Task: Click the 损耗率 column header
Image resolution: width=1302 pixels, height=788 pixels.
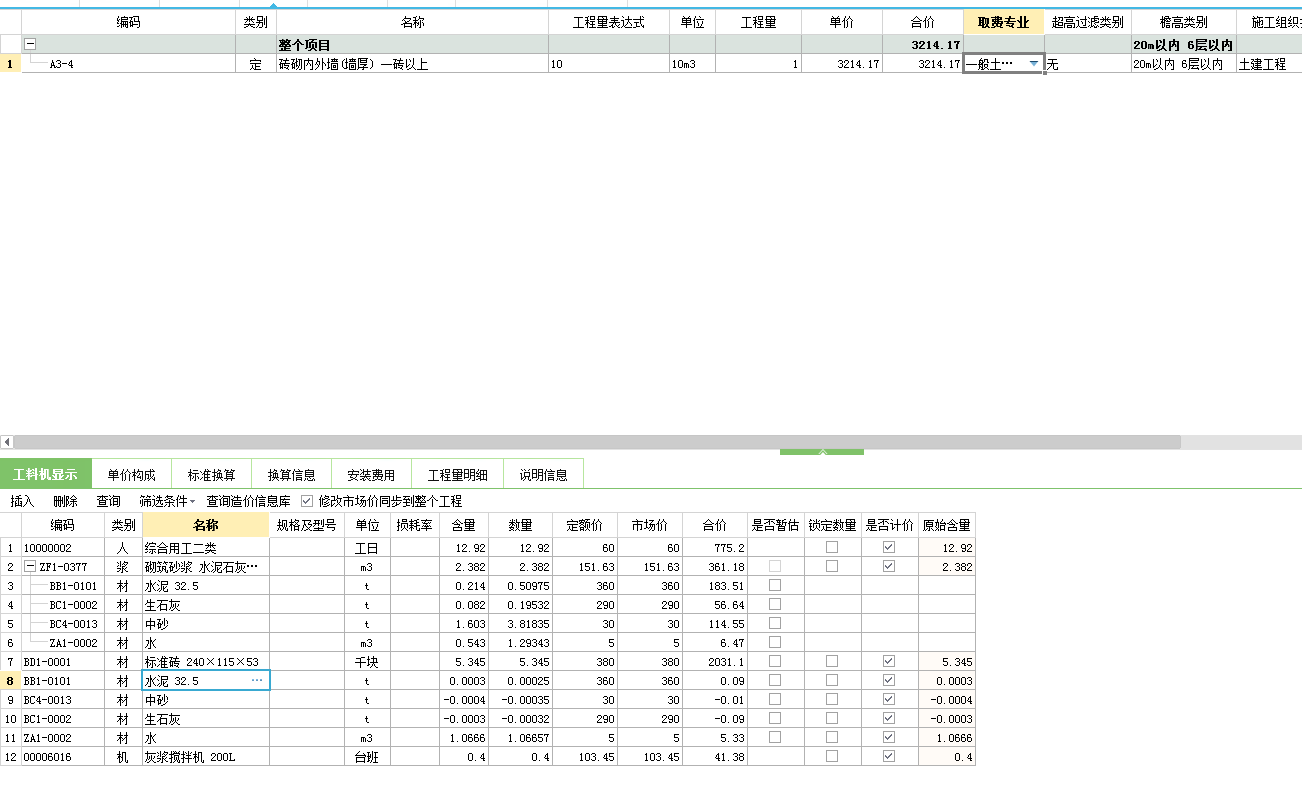Action: tap(414, 525)
